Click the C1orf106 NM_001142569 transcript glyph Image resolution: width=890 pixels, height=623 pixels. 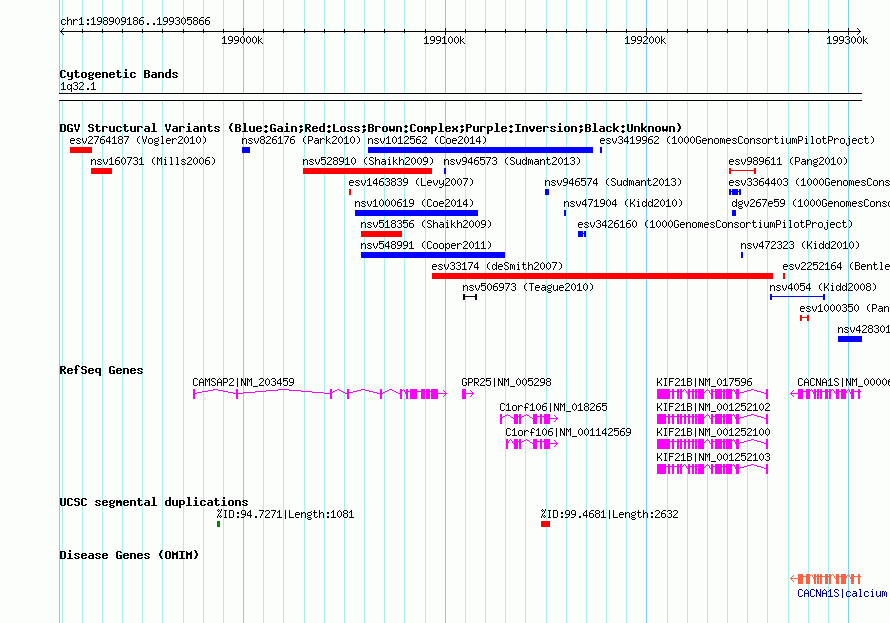(532, 444)
